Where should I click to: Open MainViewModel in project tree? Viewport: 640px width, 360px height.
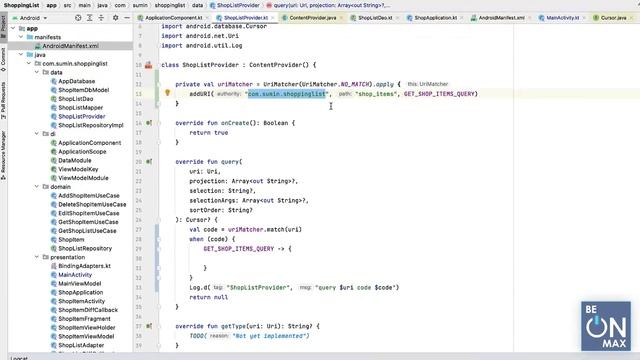coord(80,284)
